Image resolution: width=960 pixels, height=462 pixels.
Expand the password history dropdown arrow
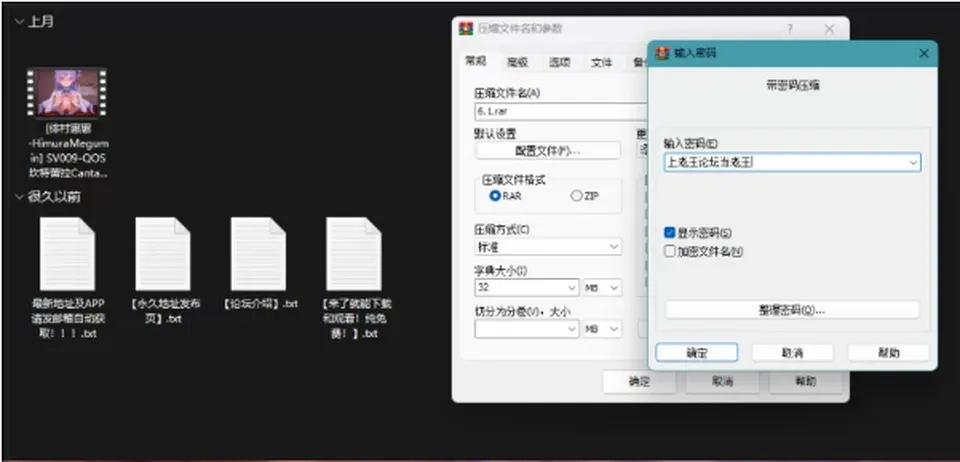913,162
